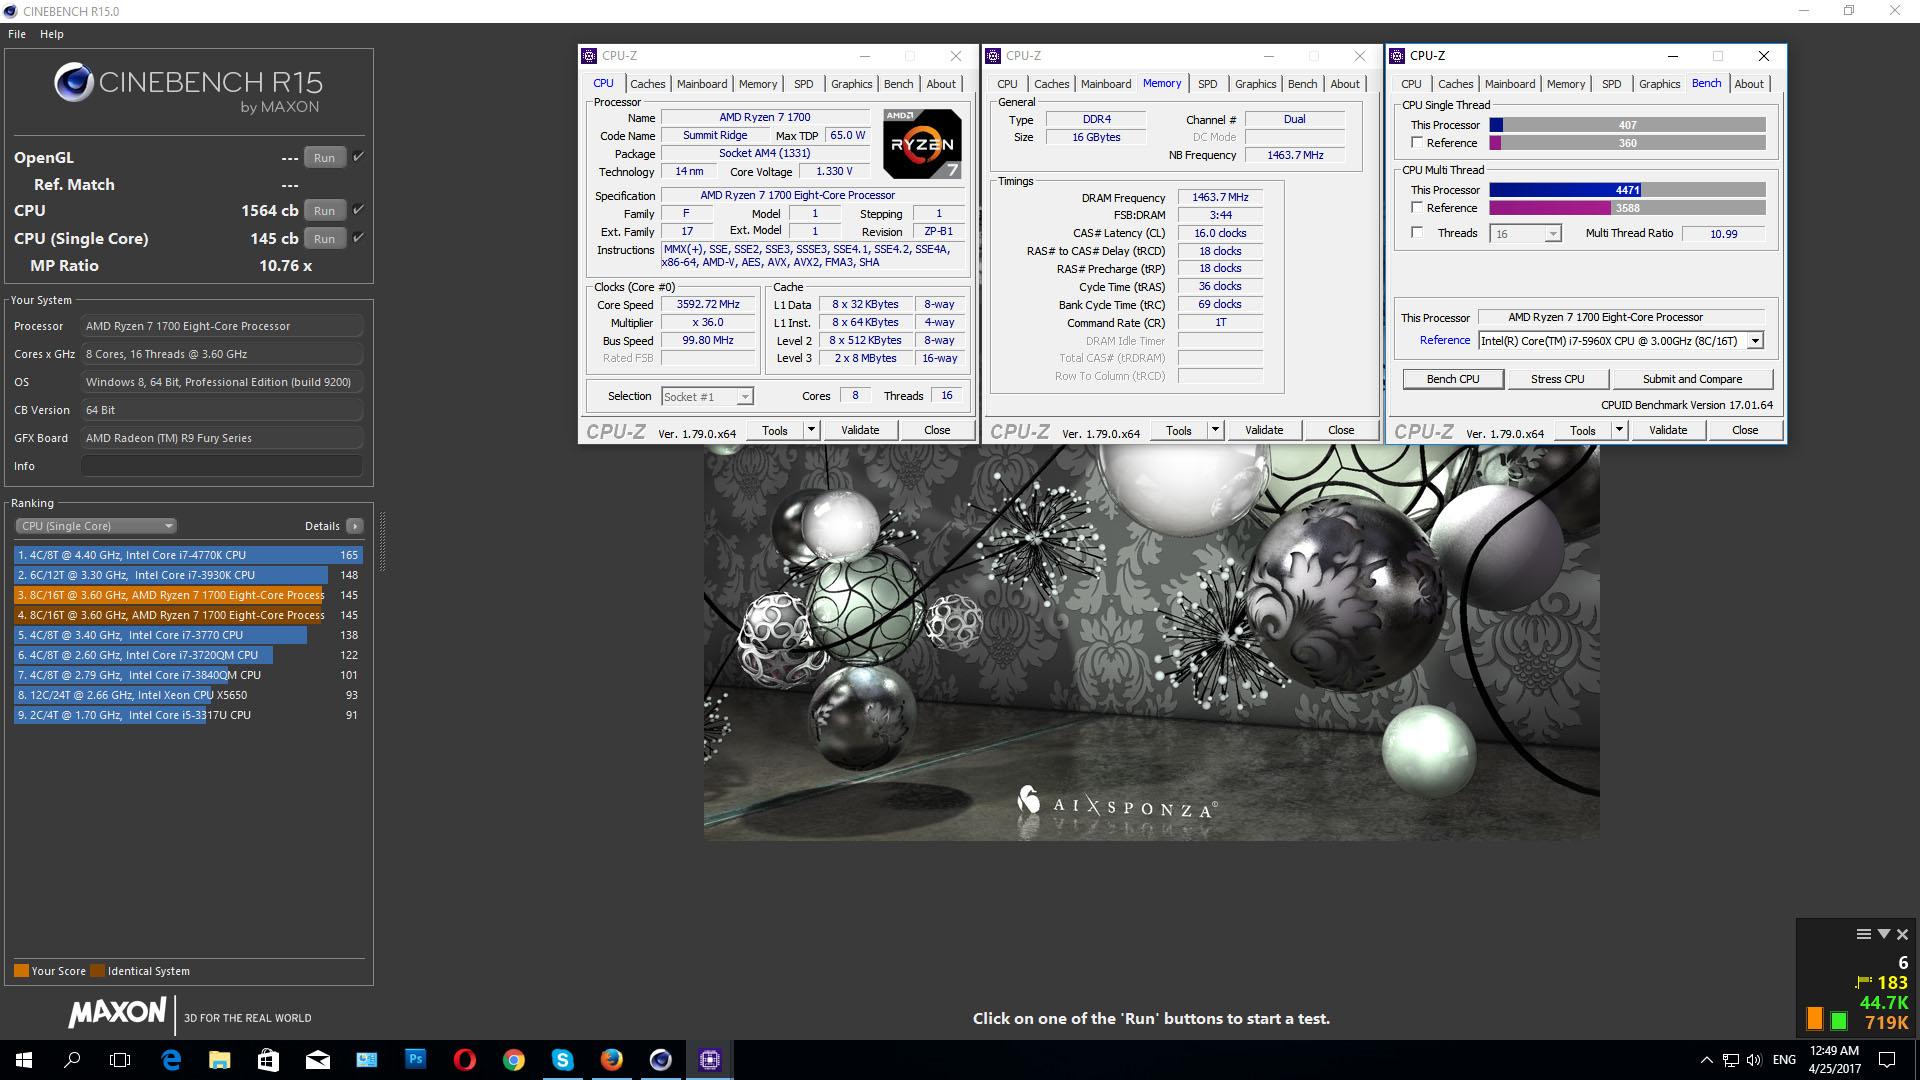Click the This Processor multi thread bar 4471

pos(1627,190)
